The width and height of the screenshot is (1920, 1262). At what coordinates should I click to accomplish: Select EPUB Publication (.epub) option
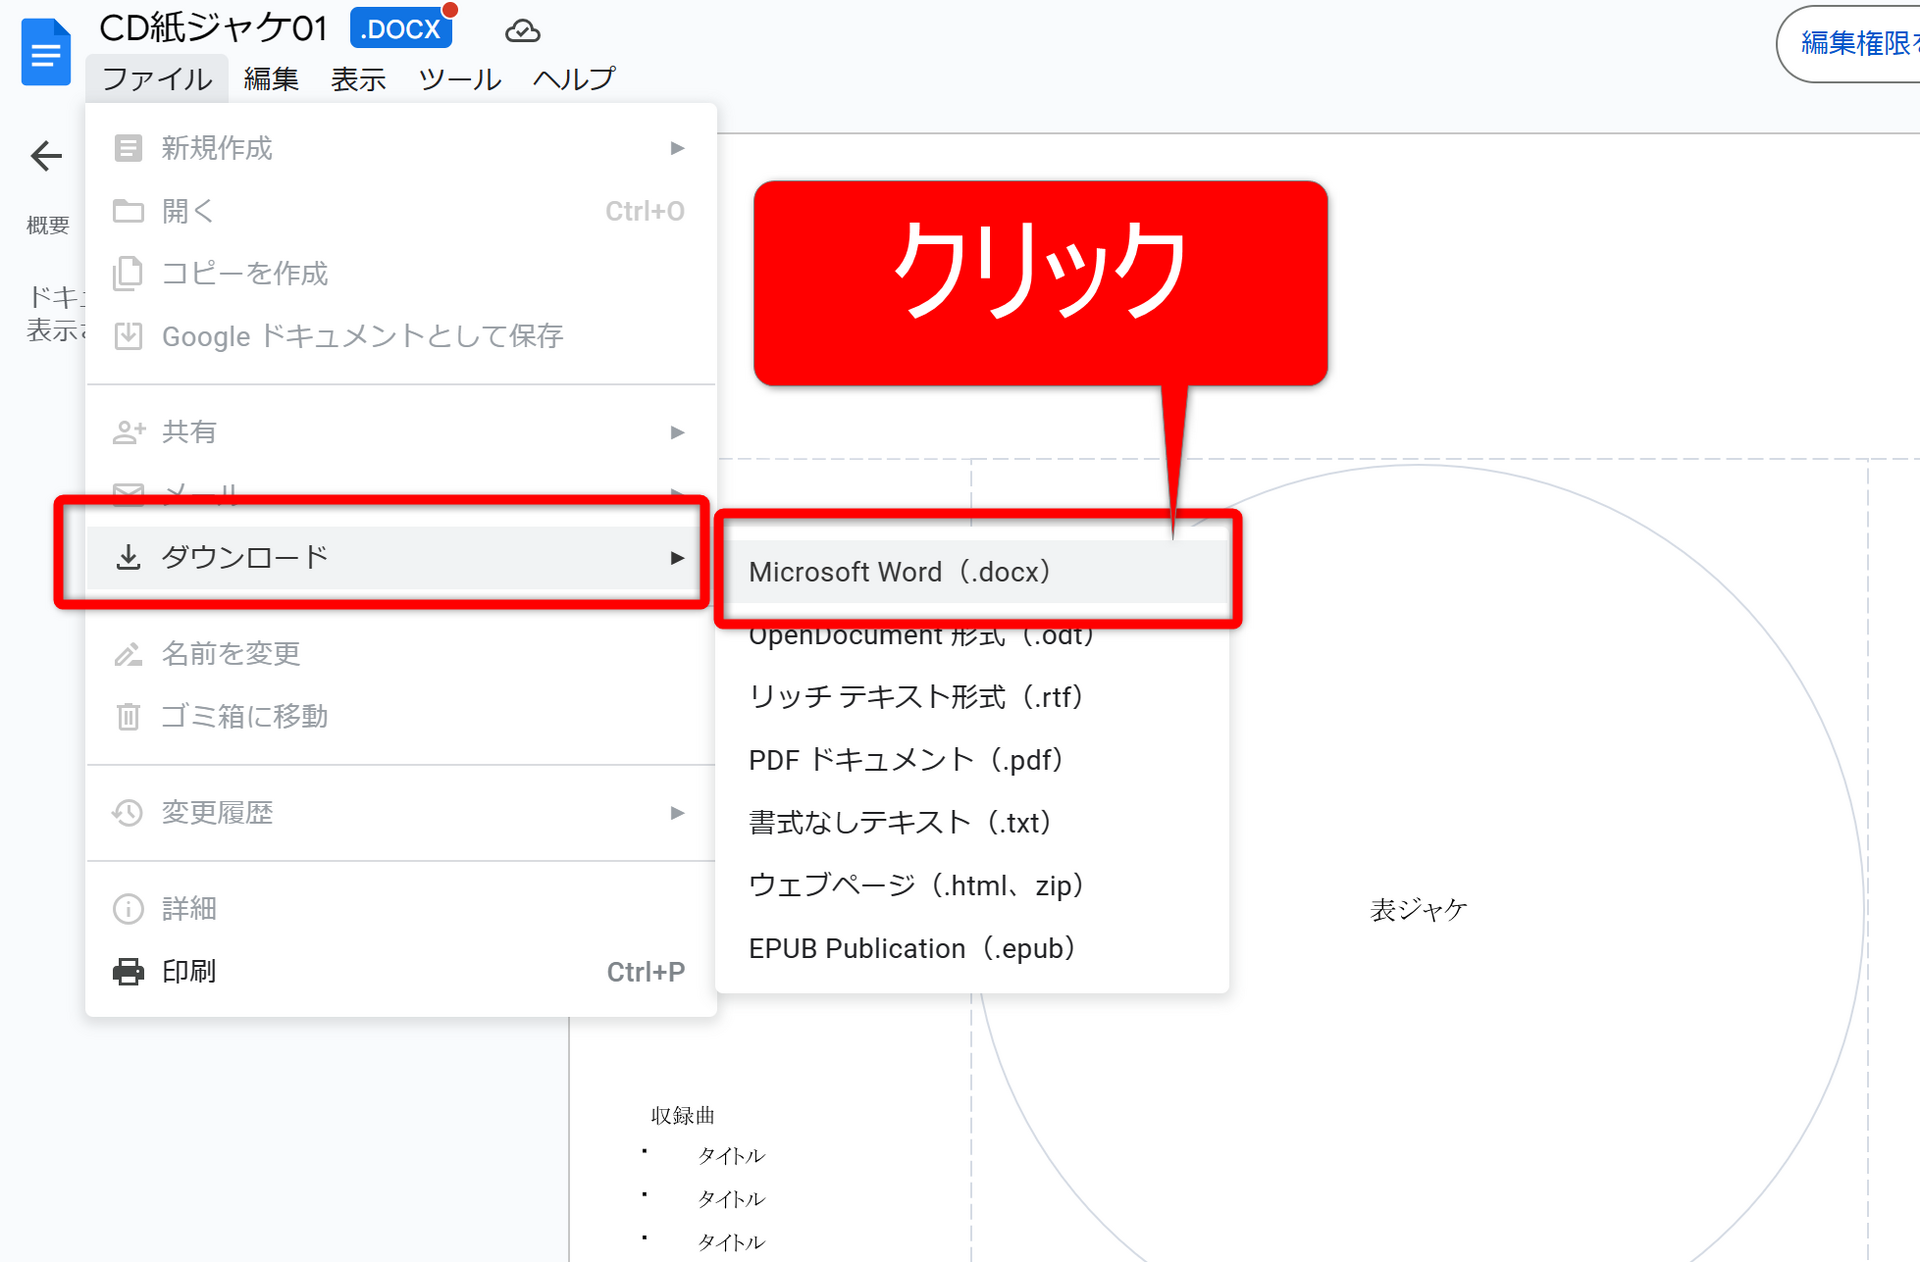[911, 948]
